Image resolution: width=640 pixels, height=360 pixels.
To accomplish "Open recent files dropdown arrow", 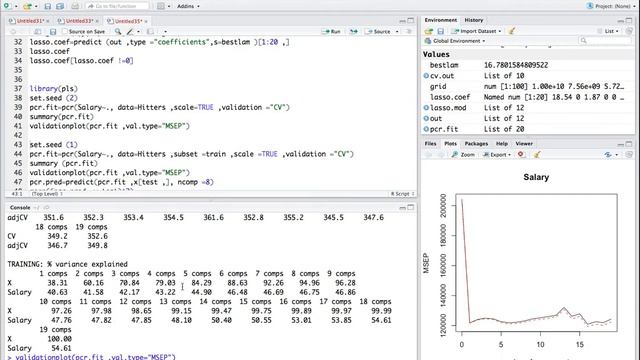I will [36, 6].
